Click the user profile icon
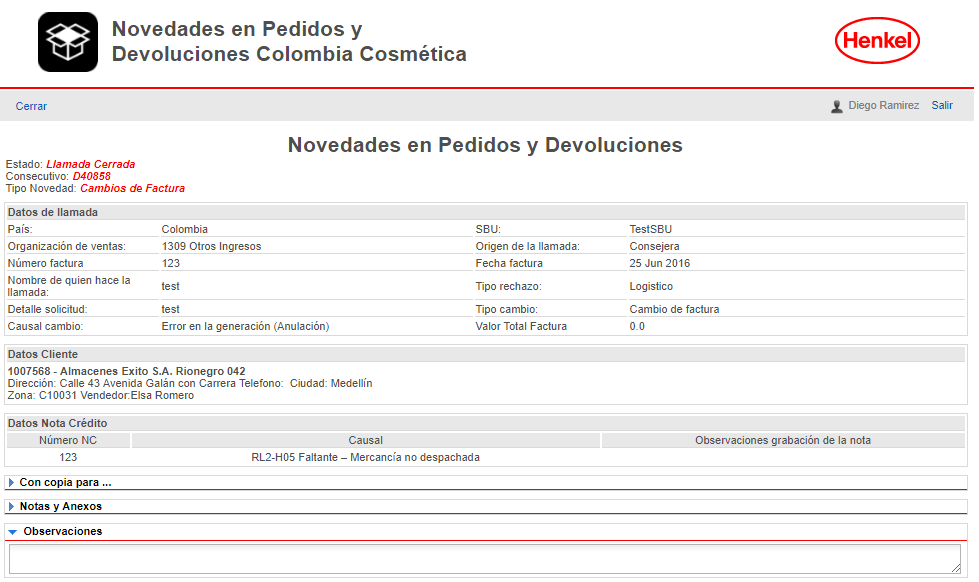 (x=836, y=106)
